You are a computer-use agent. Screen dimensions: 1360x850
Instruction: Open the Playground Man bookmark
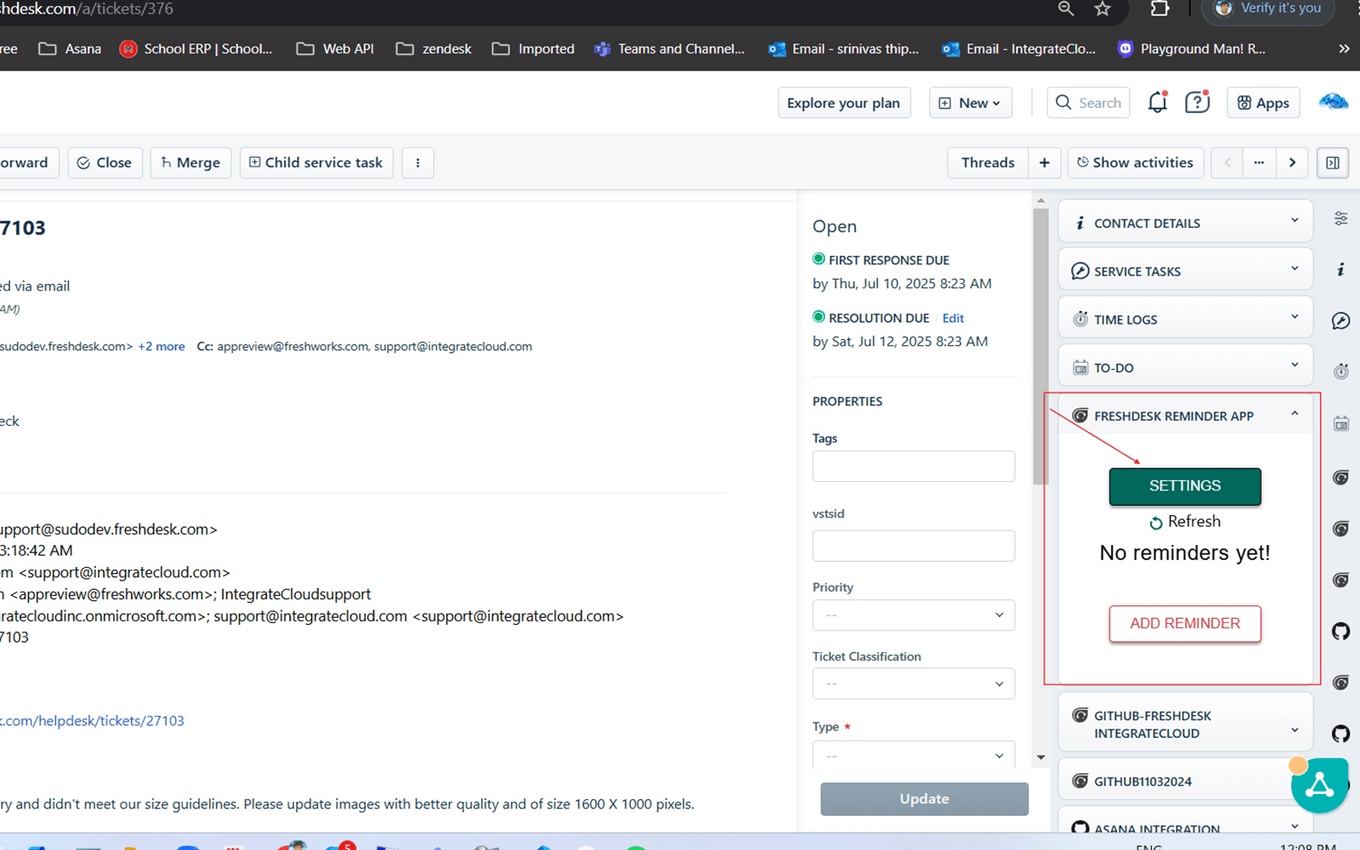(x=1191, y=48)
